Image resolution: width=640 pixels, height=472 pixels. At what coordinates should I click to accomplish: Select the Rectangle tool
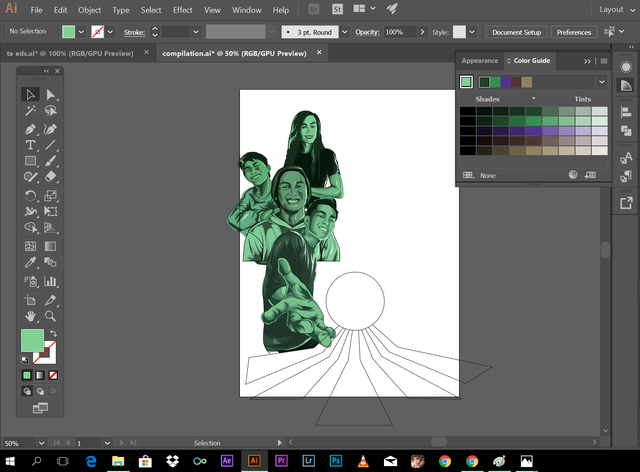pyautogui.click(x=30, y=162)
